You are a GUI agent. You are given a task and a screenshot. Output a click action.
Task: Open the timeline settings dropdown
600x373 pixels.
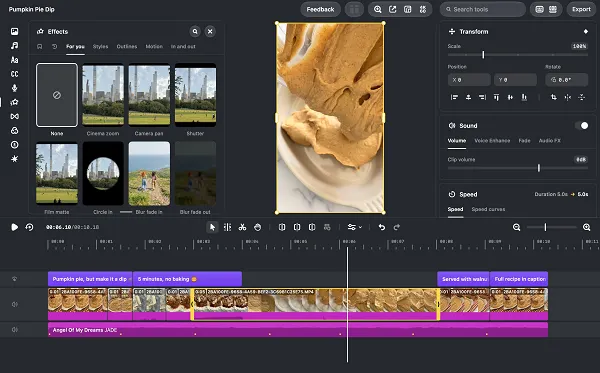coord(354,227)
